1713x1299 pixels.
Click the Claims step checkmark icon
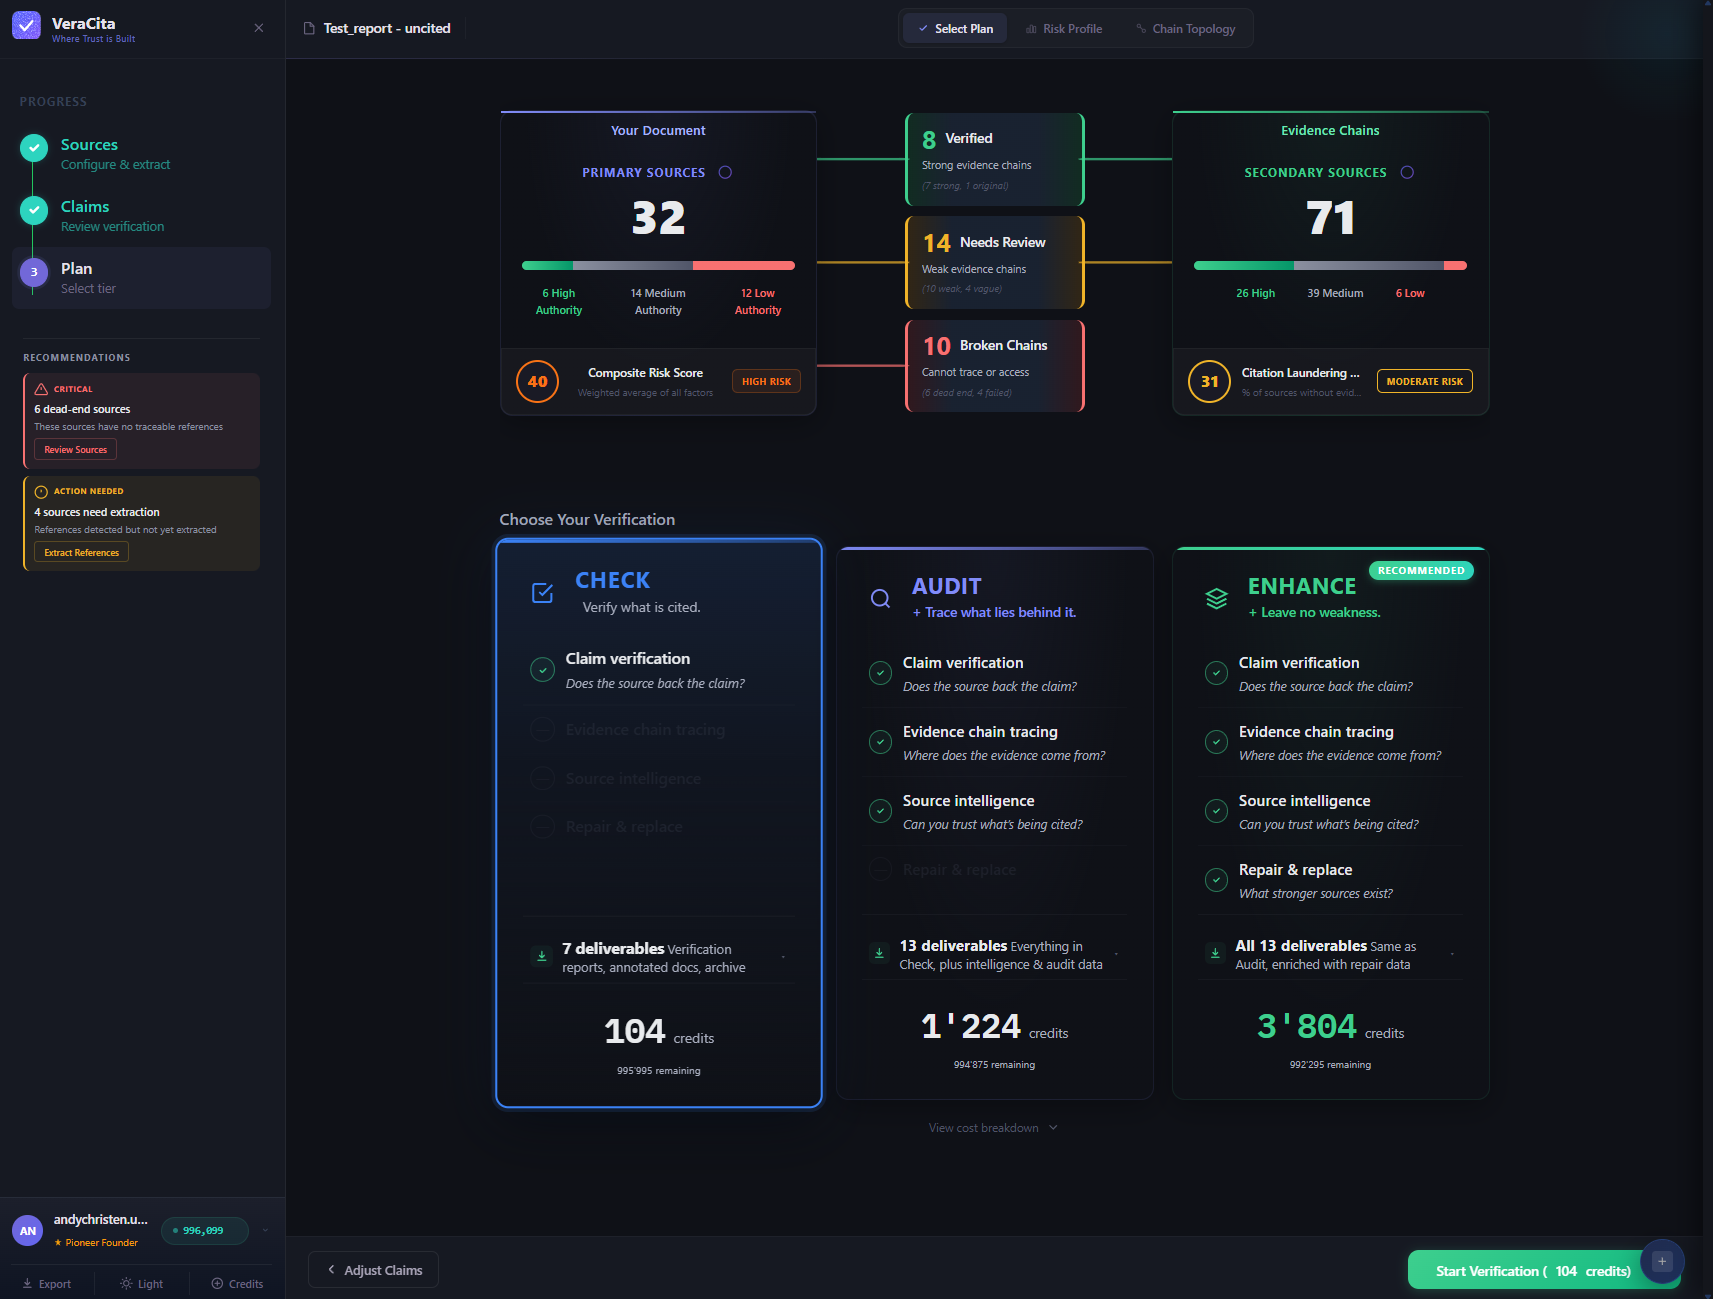tap(34, 210)
